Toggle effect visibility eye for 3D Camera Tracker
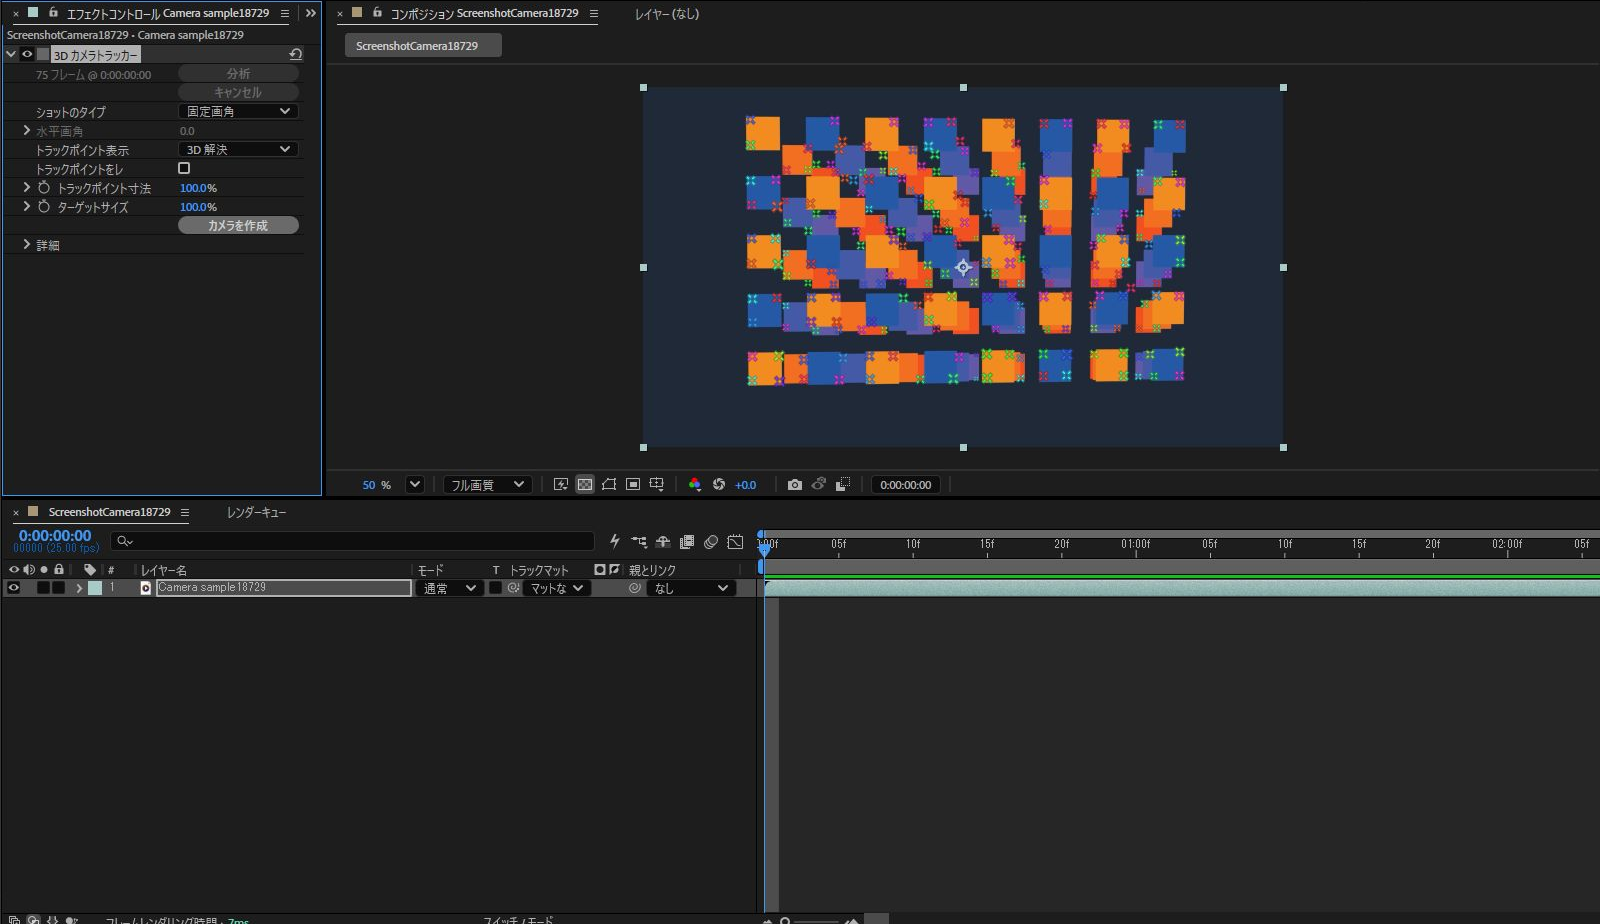The width and height of the screenshot is (1600, 924). pos(27,55)
